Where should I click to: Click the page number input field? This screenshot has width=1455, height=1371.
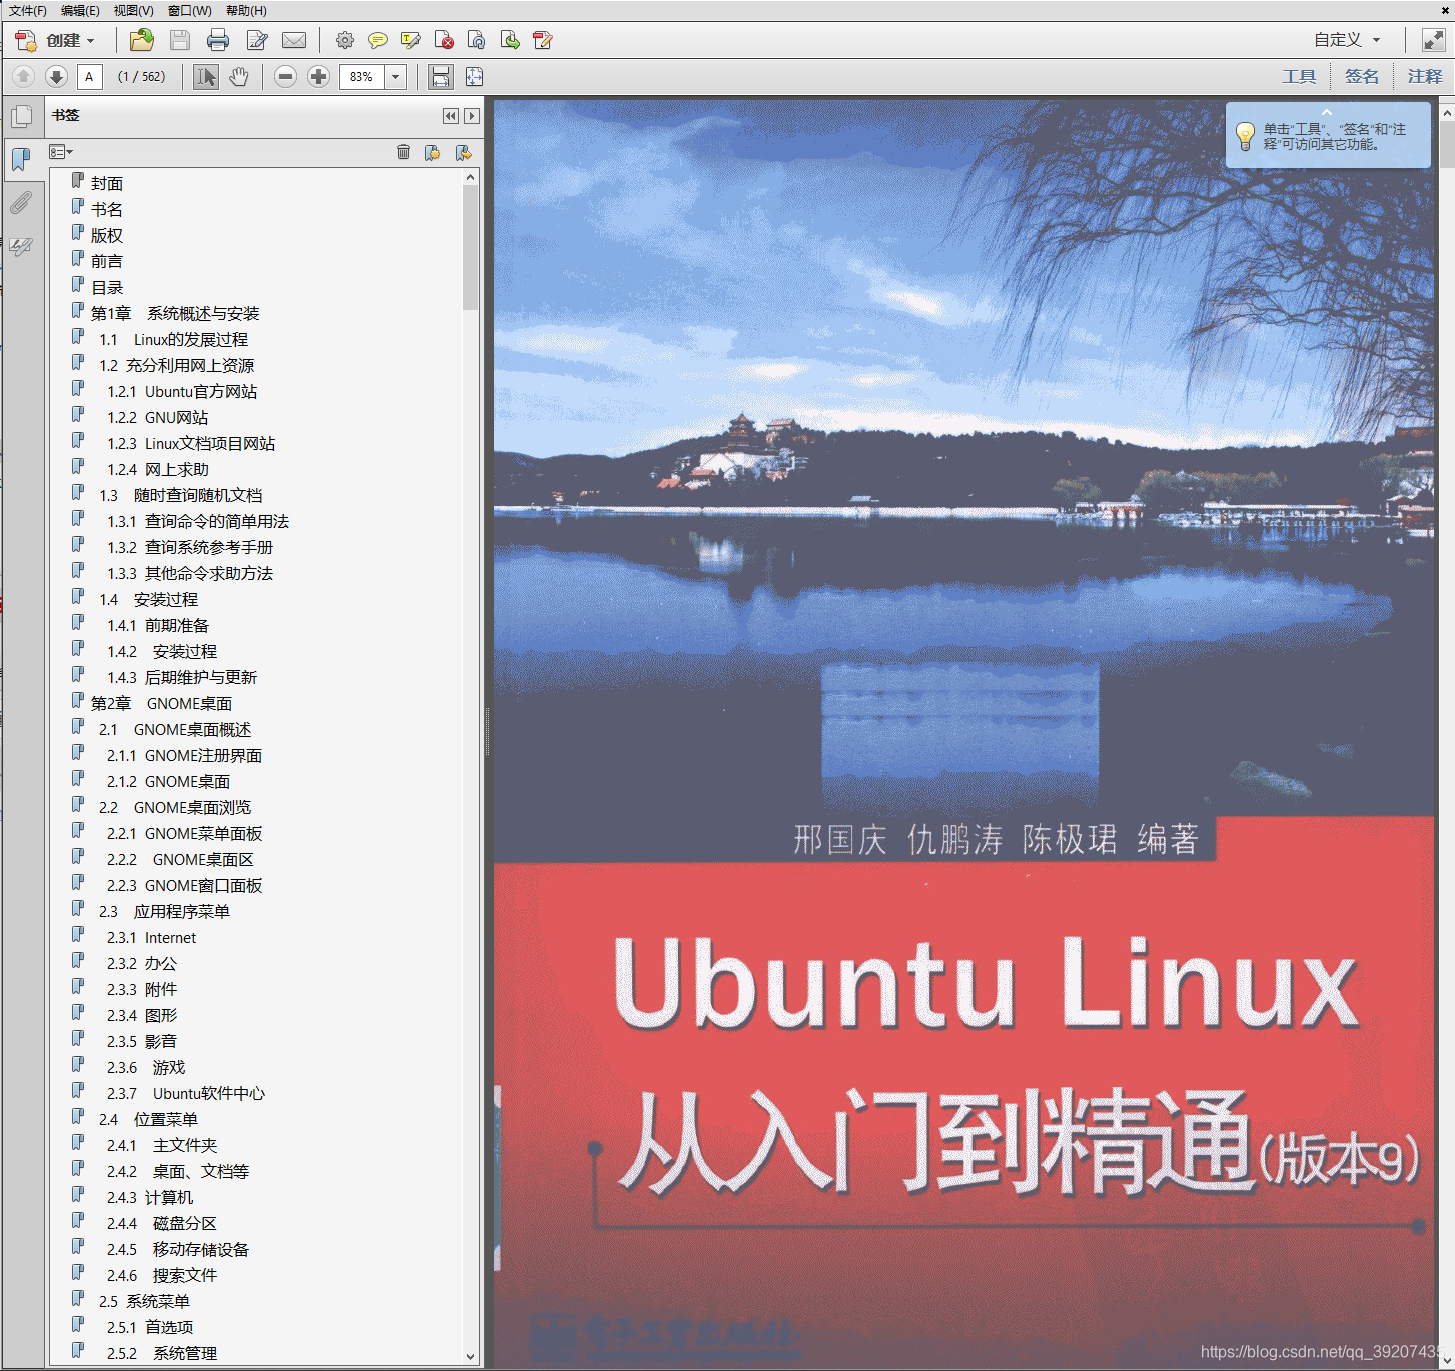[x=89, y=76]
